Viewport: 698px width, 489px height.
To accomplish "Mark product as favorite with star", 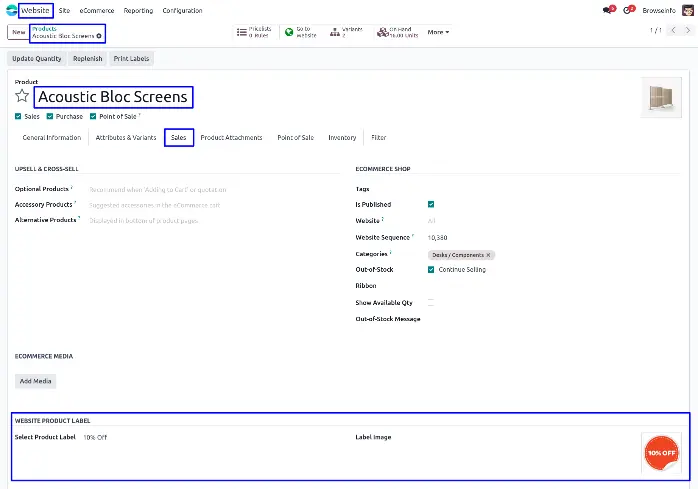I will [x=22, y=97].
